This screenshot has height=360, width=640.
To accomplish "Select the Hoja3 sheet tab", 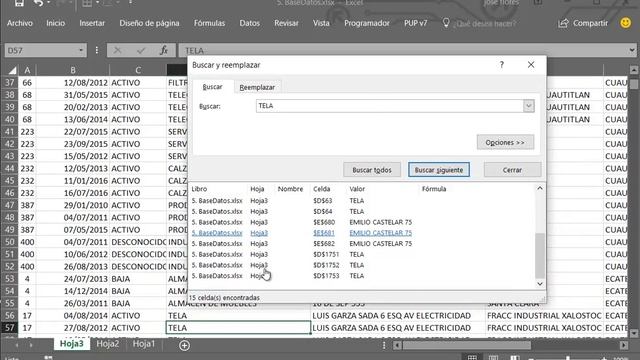I will [x=71, y=344].
